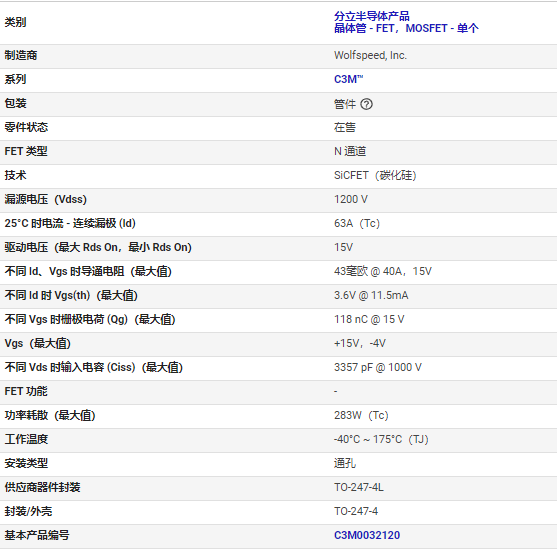Select the 3357 pF @ 1000 V value
The height and width of the screenshot is (549, 557).
click(x=378, y=367)
